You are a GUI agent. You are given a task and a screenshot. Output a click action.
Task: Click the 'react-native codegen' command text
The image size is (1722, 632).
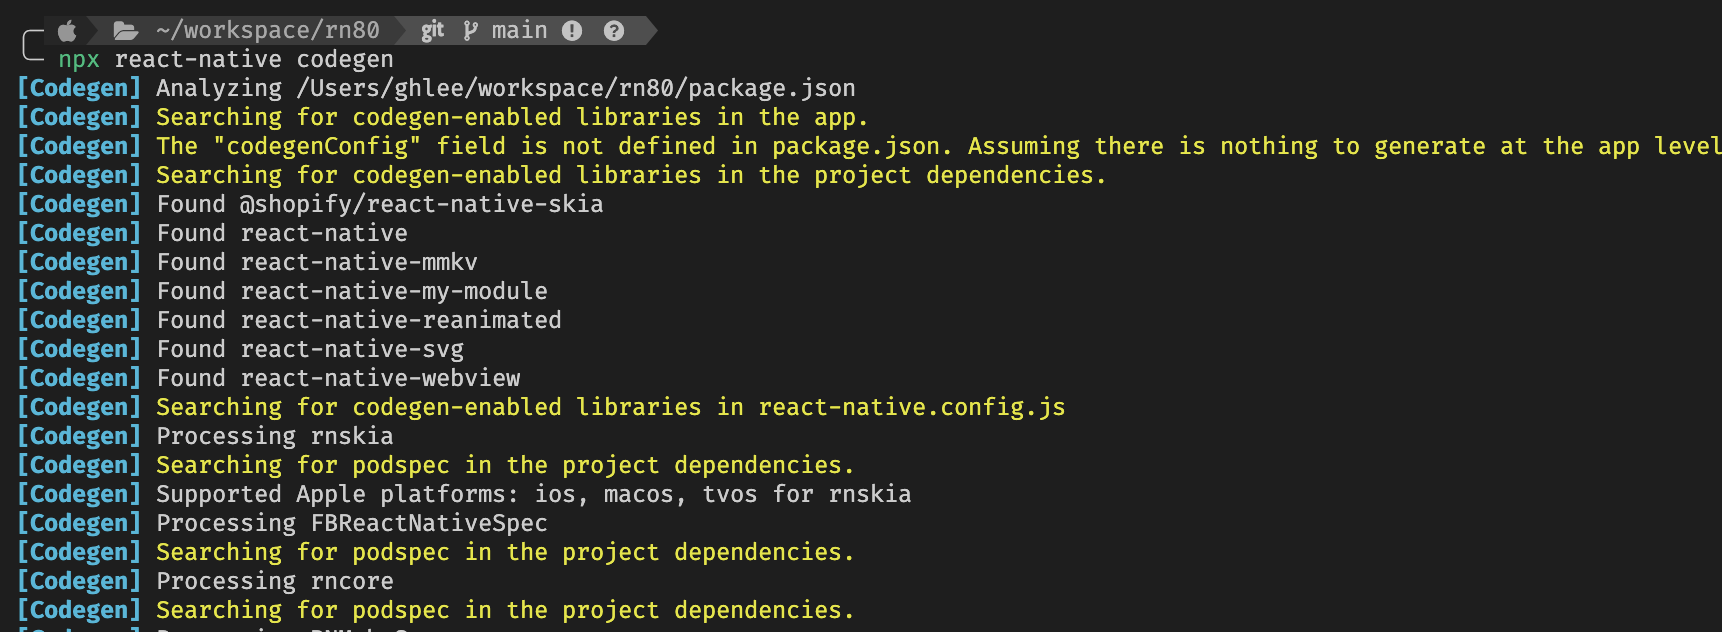254,60
